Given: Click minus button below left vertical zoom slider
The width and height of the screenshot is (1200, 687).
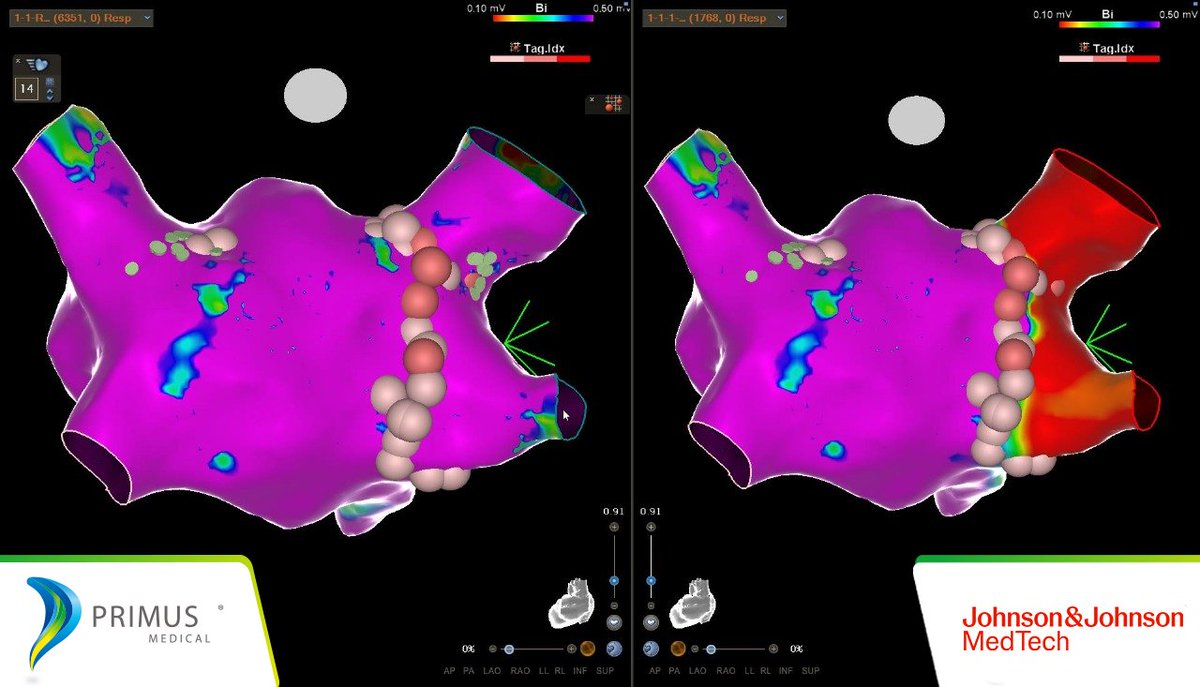Looking at the screenshot, I should pos(614,606).
